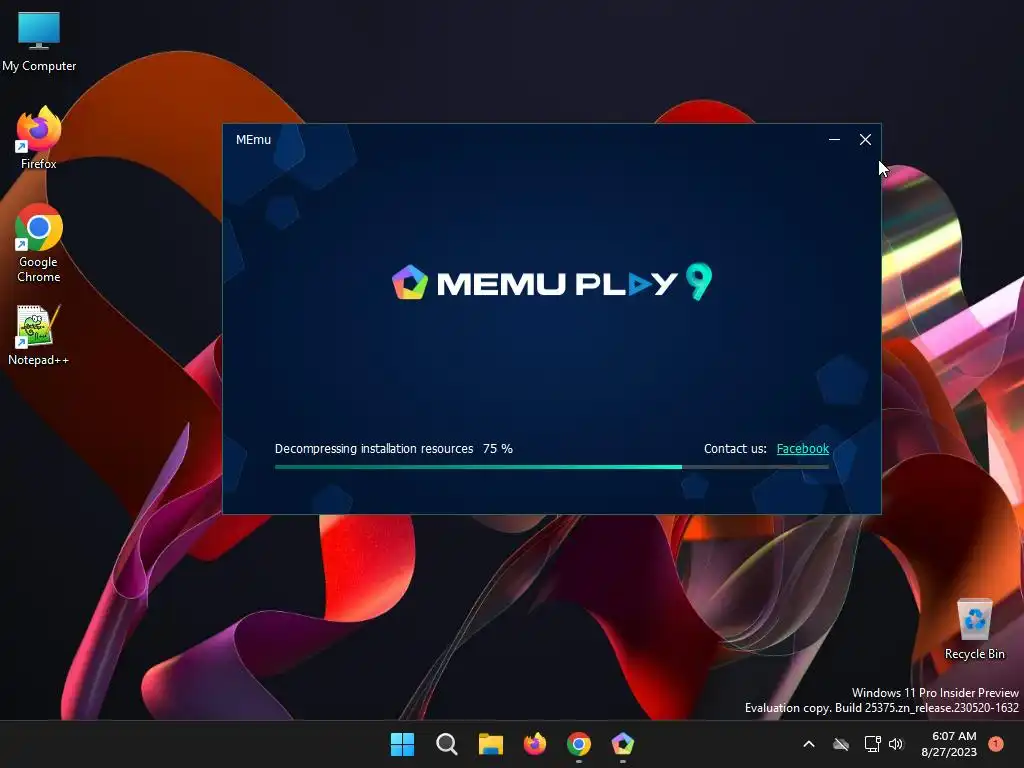Switch to MEmu installer in the taskbar
This screenshot has height=768, width=1024.
622,744
